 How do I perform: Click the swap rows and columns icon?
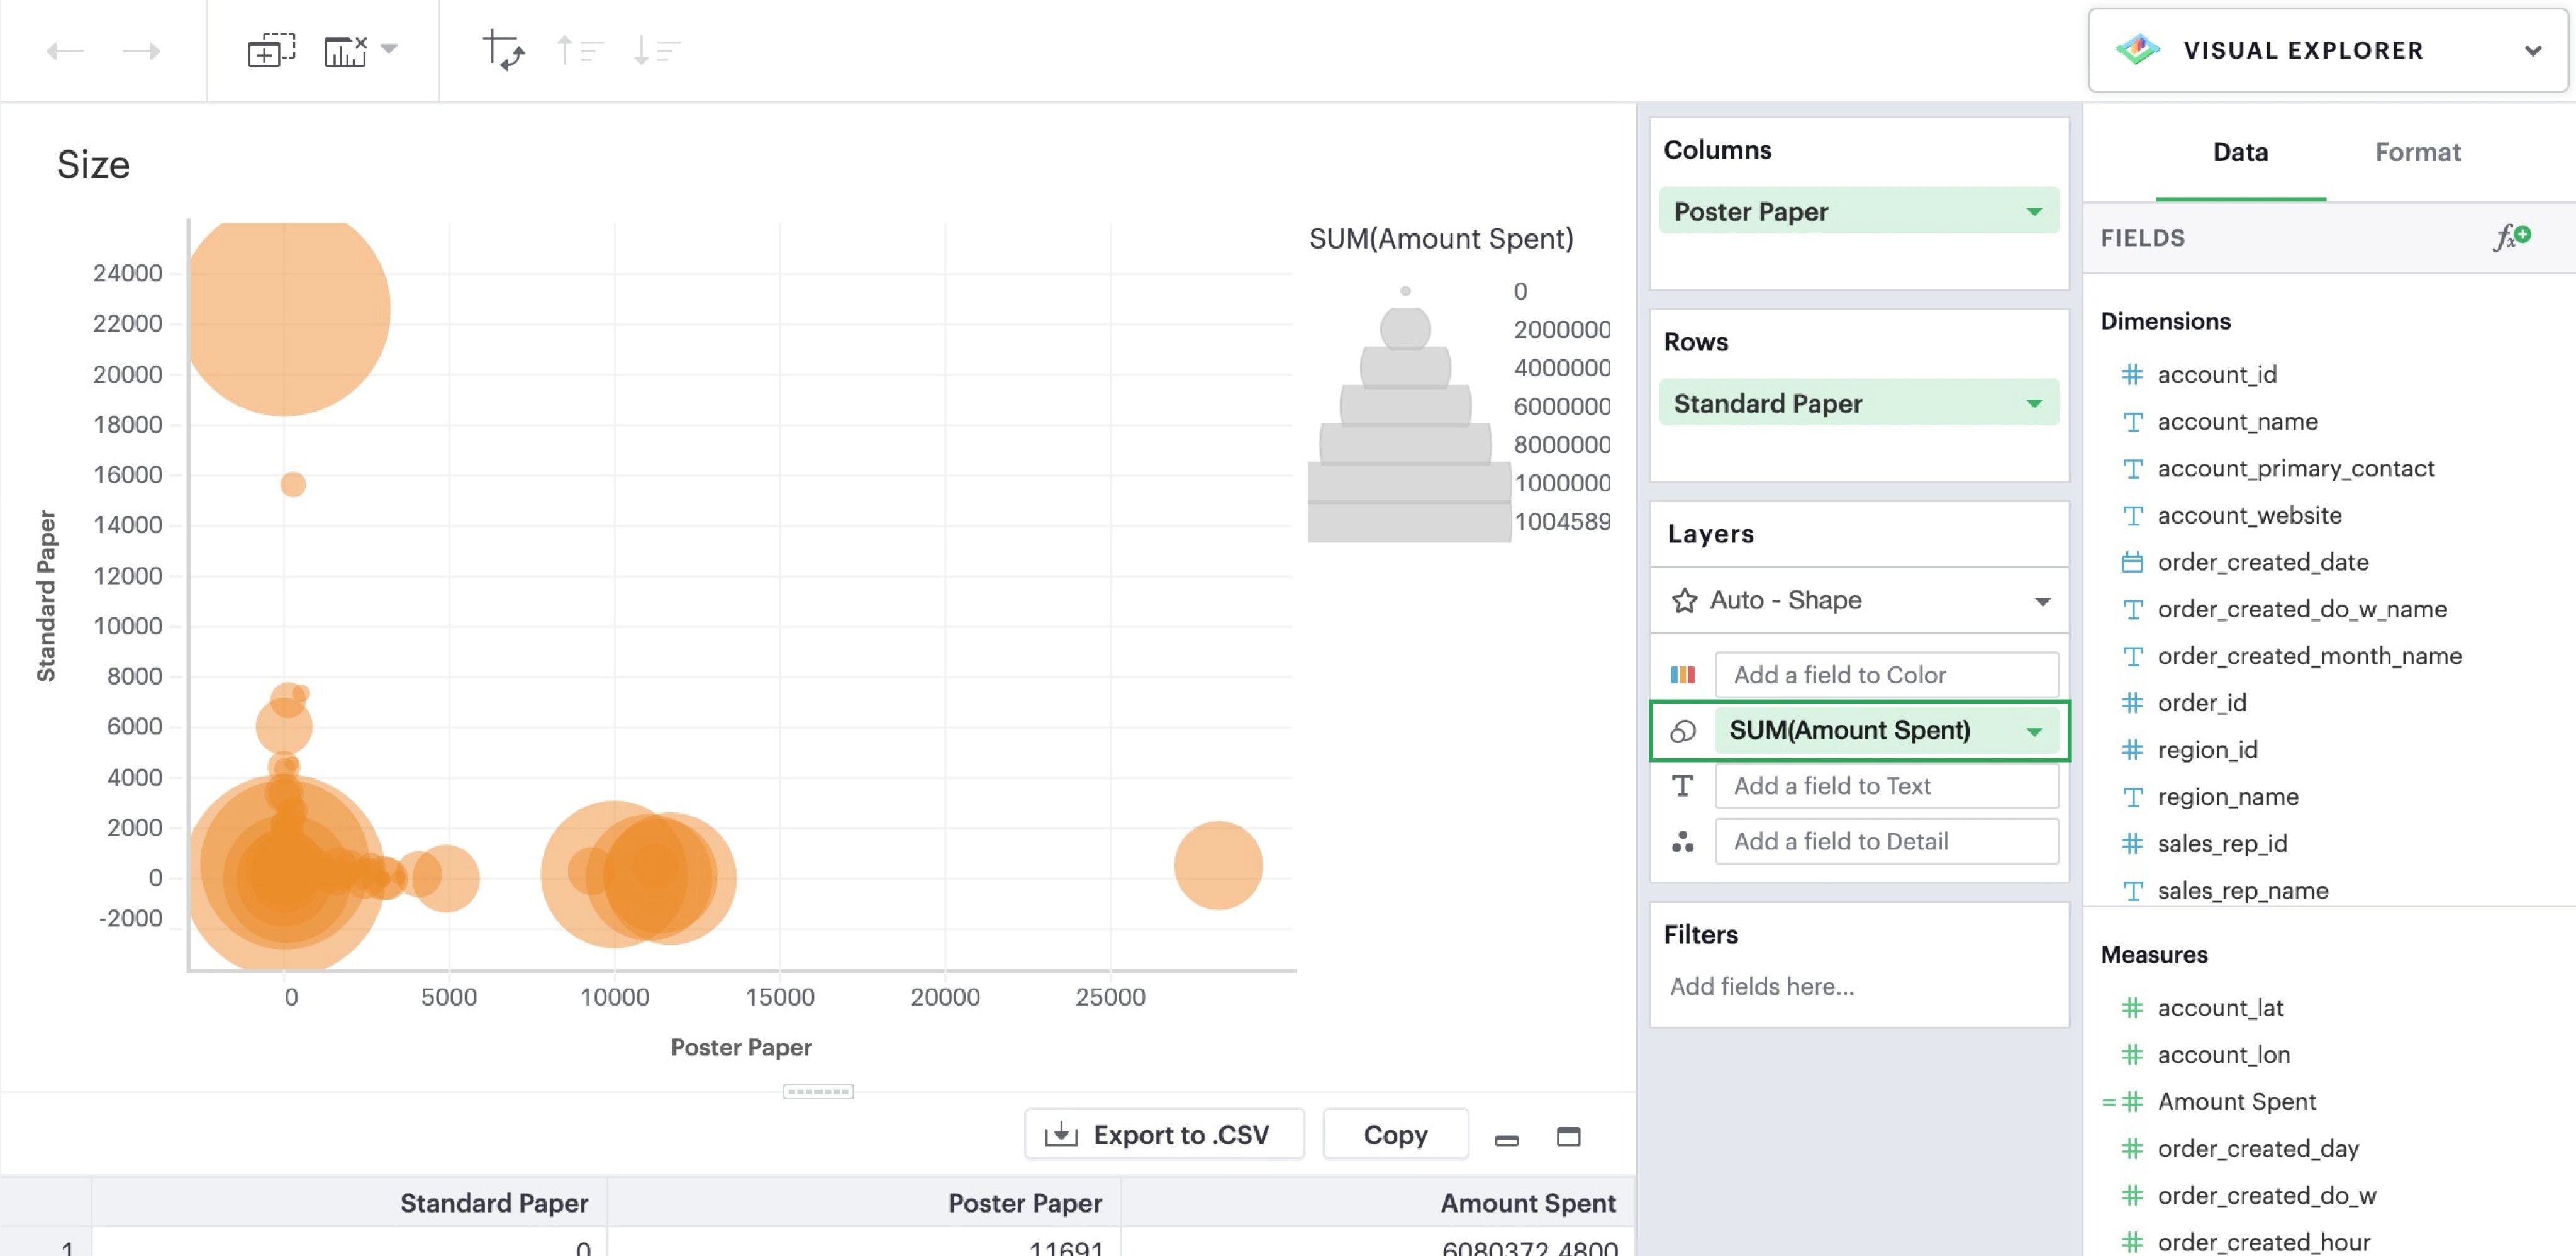pyautogui.click(x=503, y=50)
